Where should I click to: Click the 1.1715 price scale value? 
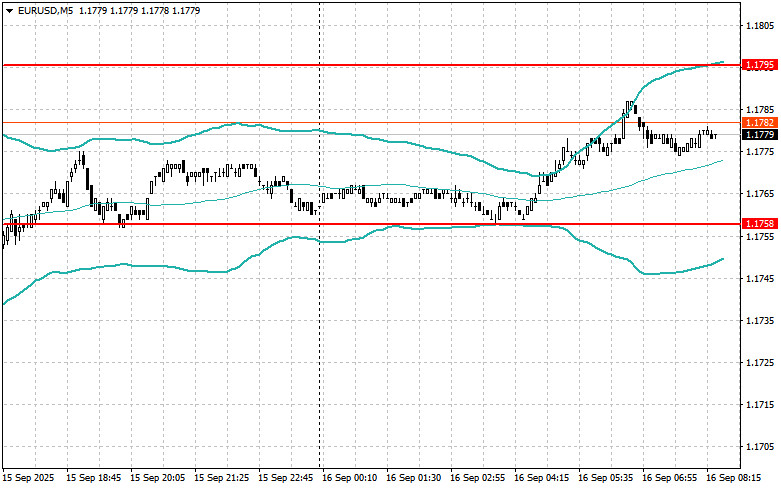[x=760, y=404]
